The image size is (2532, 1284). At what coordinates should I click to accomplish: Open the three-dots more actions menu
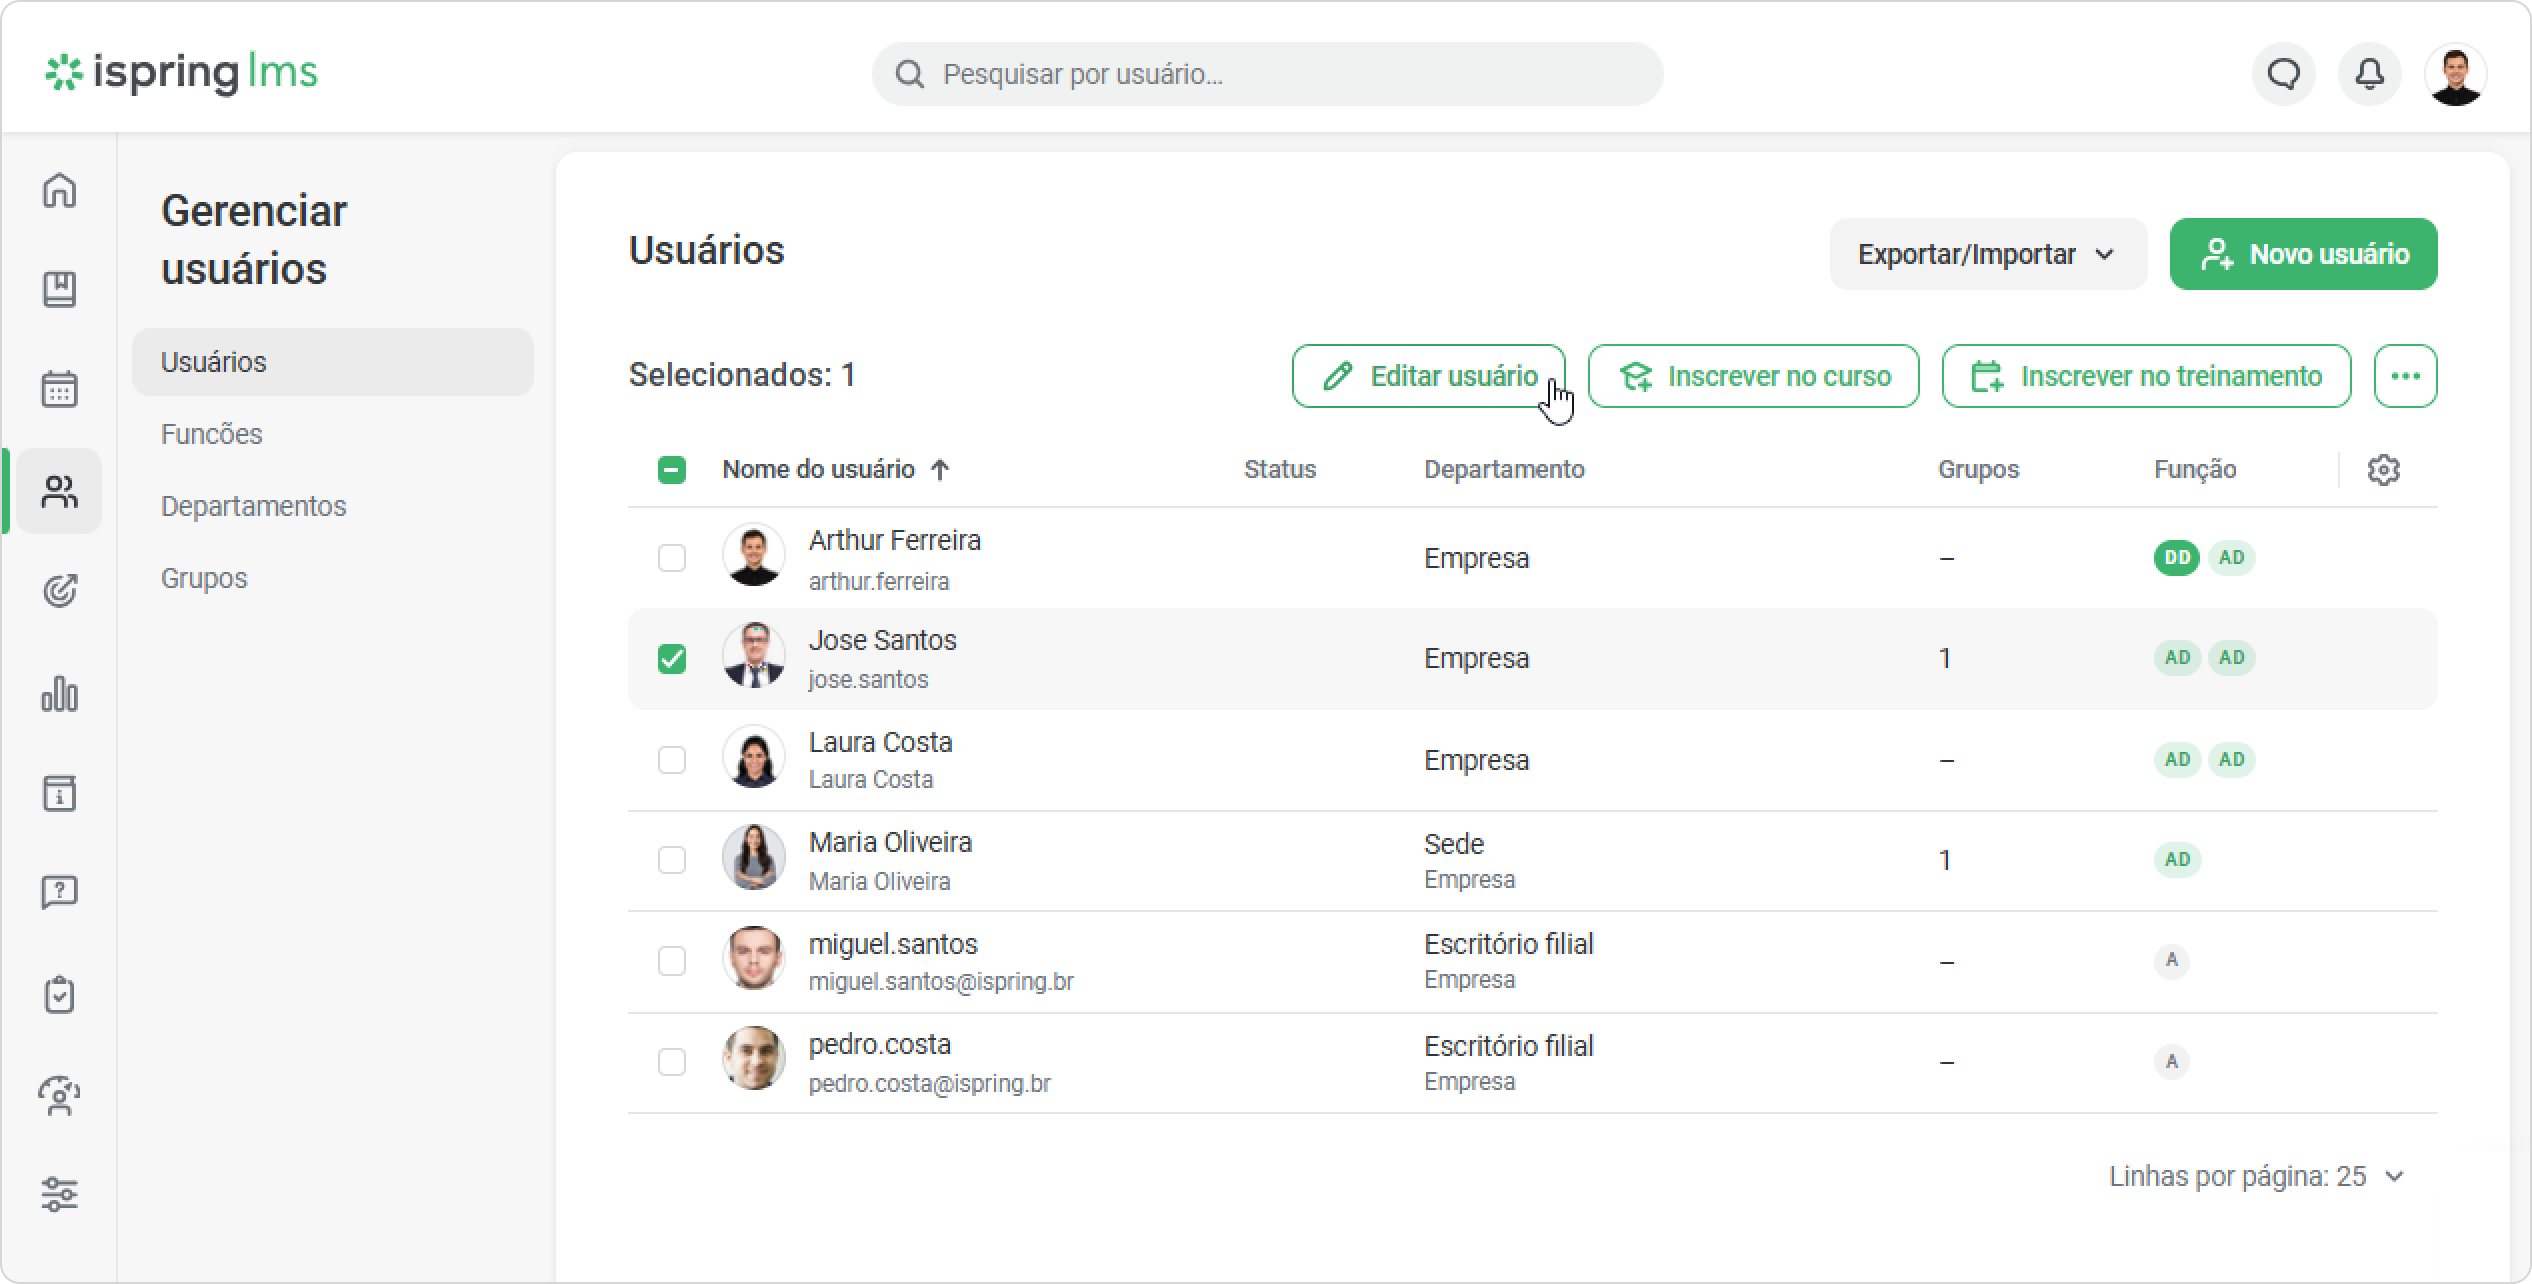click(2405, 376)
